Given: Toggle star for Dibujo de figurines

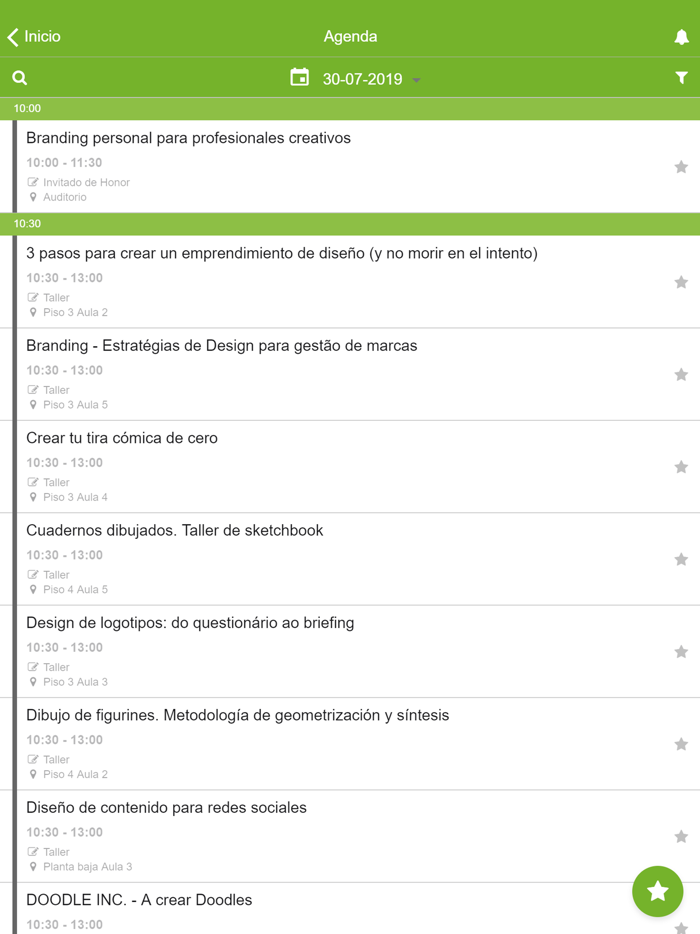Looking at the screenshot, I should pyautogui.click(x=681, y=744).
